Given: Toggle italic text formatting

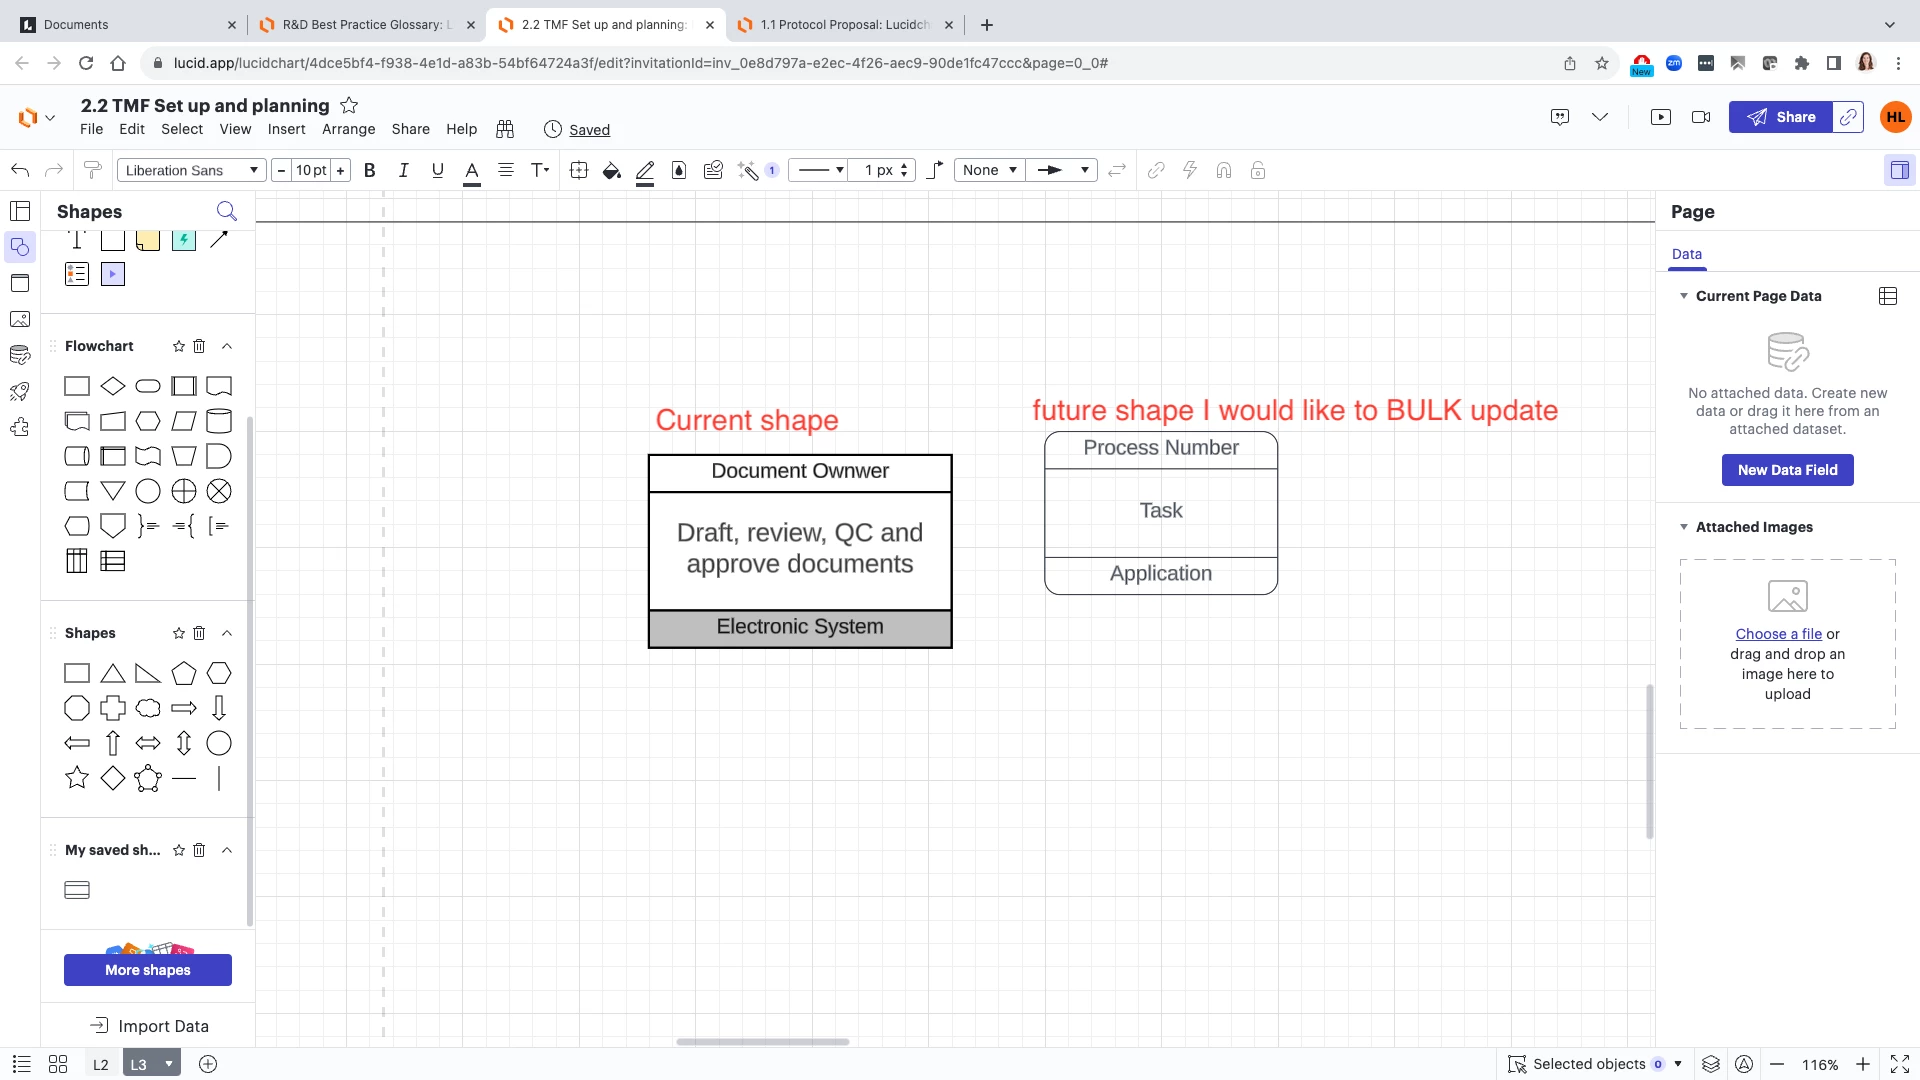Looking at the screenshot, I should tap(404, 170).
